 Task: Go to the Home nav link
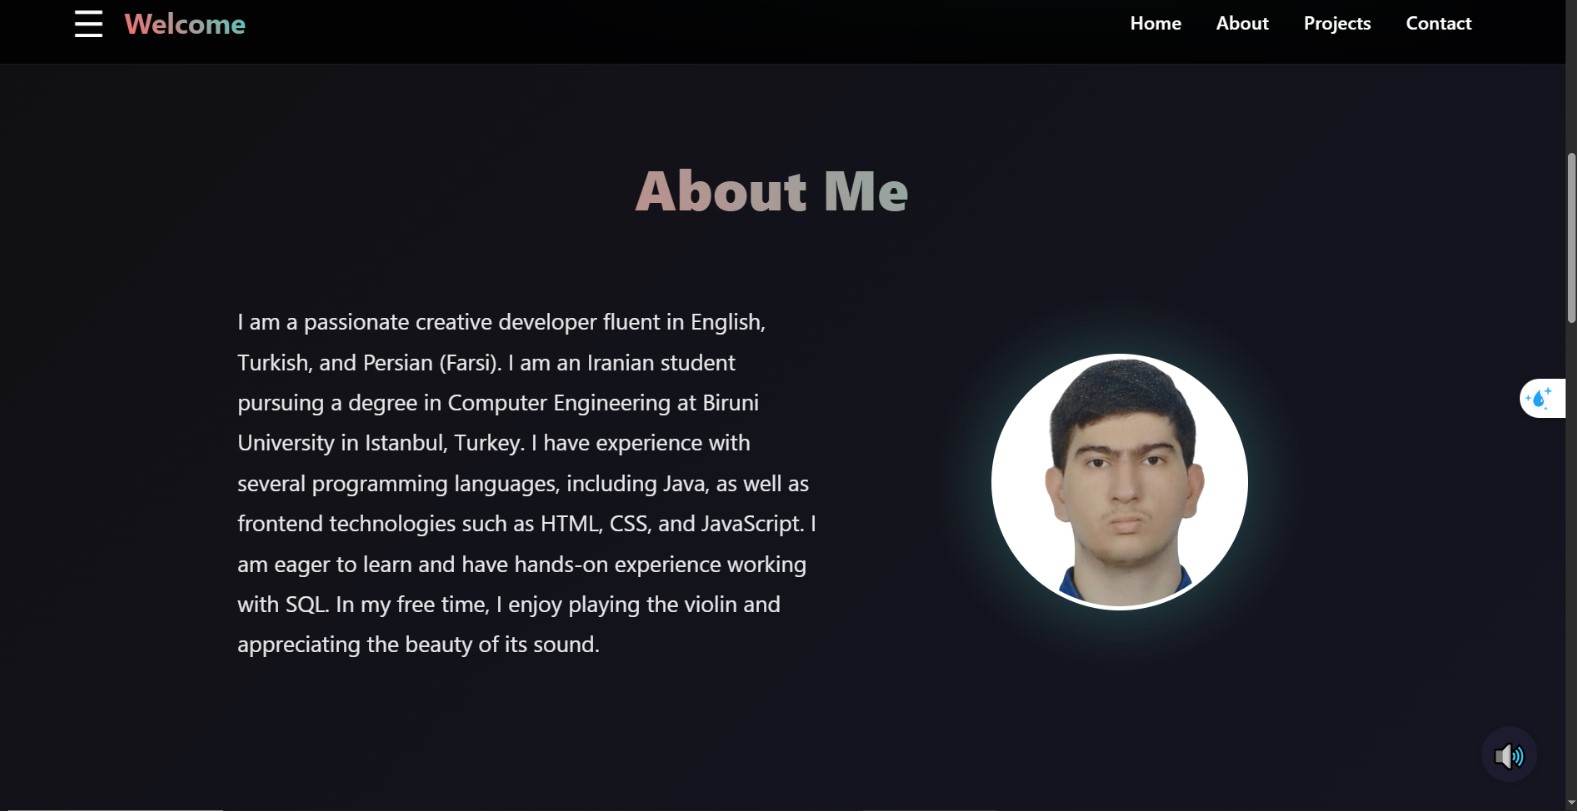coord(1155,23)
